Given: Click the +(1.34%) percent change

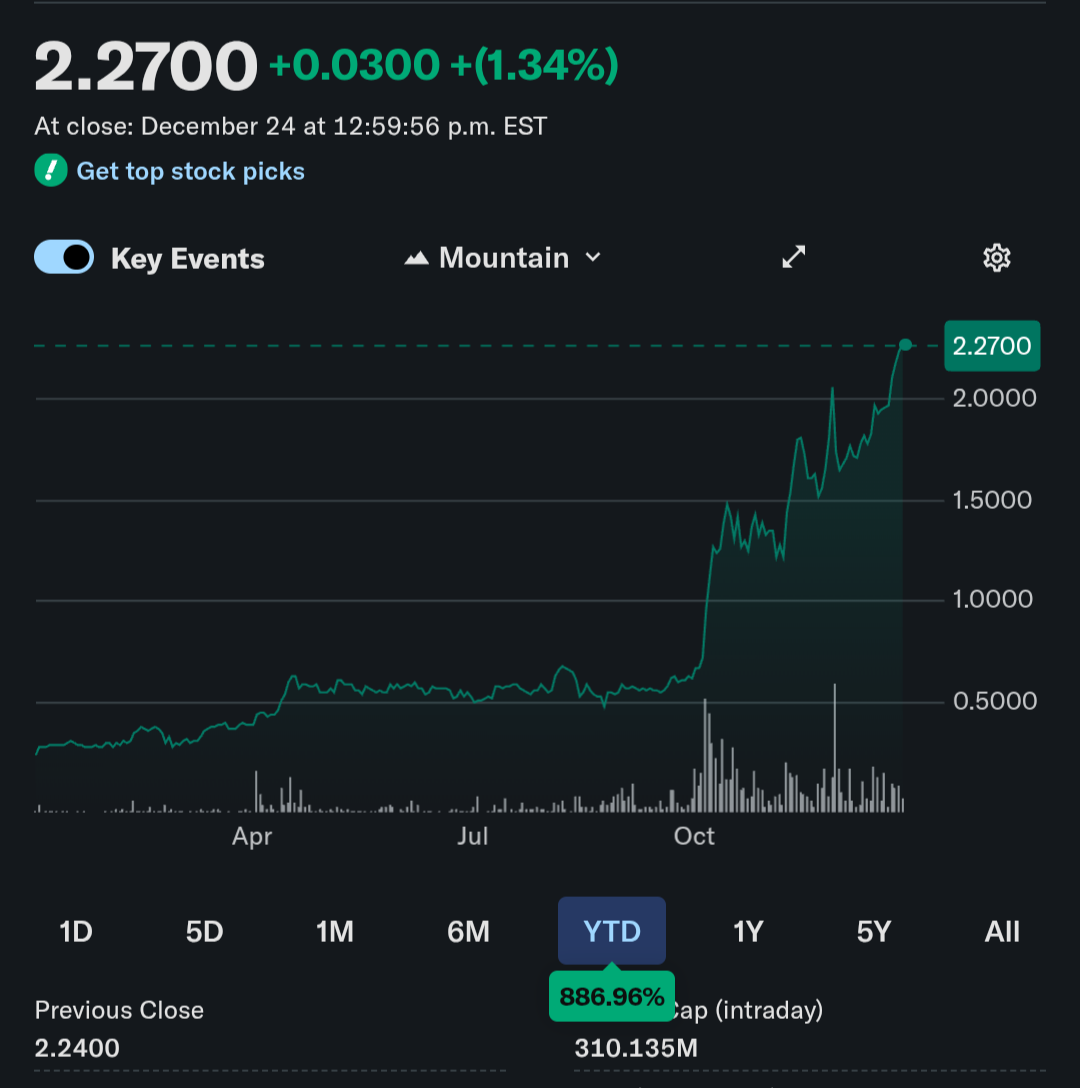Looking at the screenshot, I should pyautogui.click(x=534, y=65).
